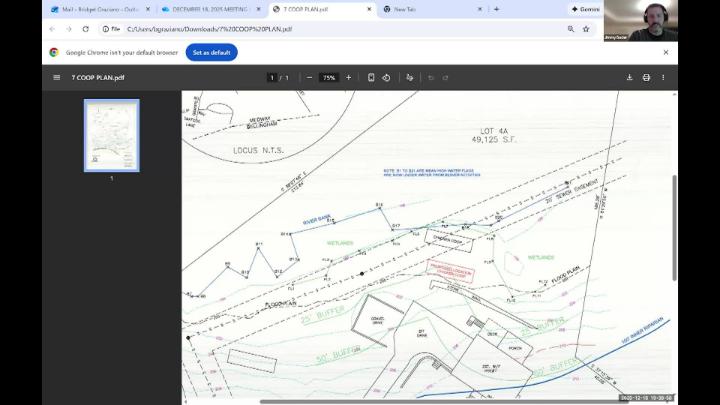Dismiss the default browser notification bar
Screen dimensions: 720x405
tap(666, 52)
